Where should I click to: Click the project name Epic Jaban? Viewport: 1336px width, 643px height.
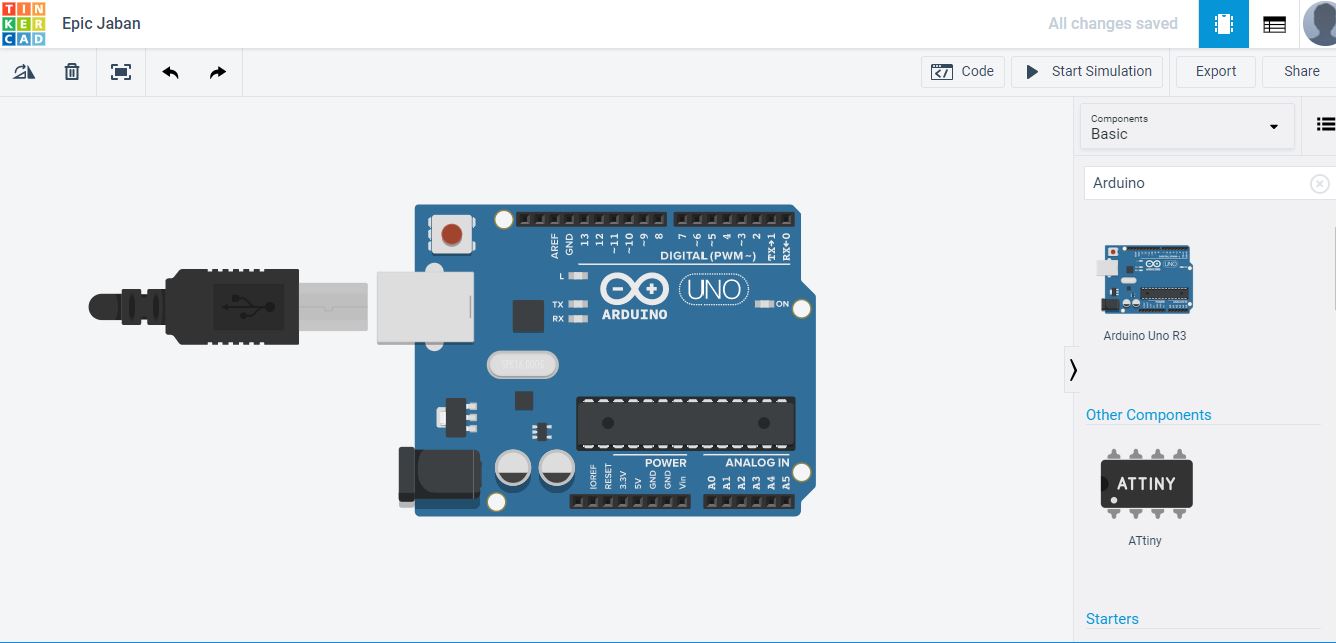101,24
